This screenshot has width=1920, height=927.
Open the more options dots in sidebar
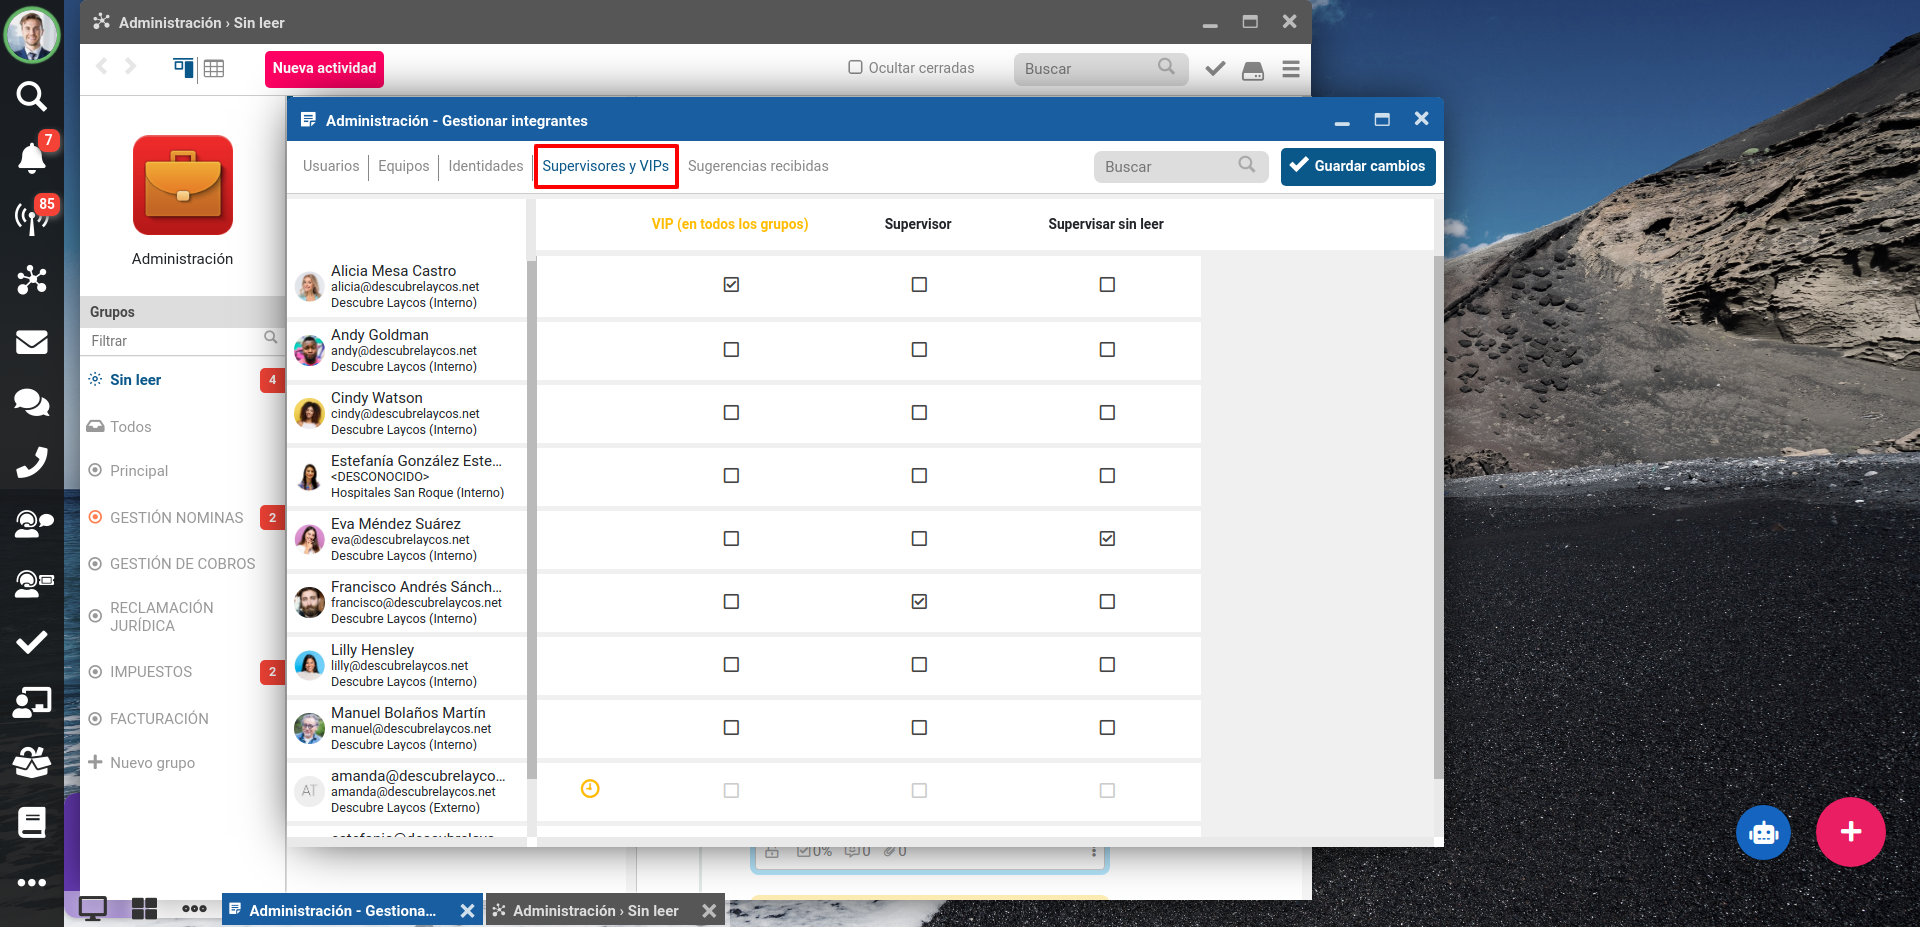[x=32, y=882]
